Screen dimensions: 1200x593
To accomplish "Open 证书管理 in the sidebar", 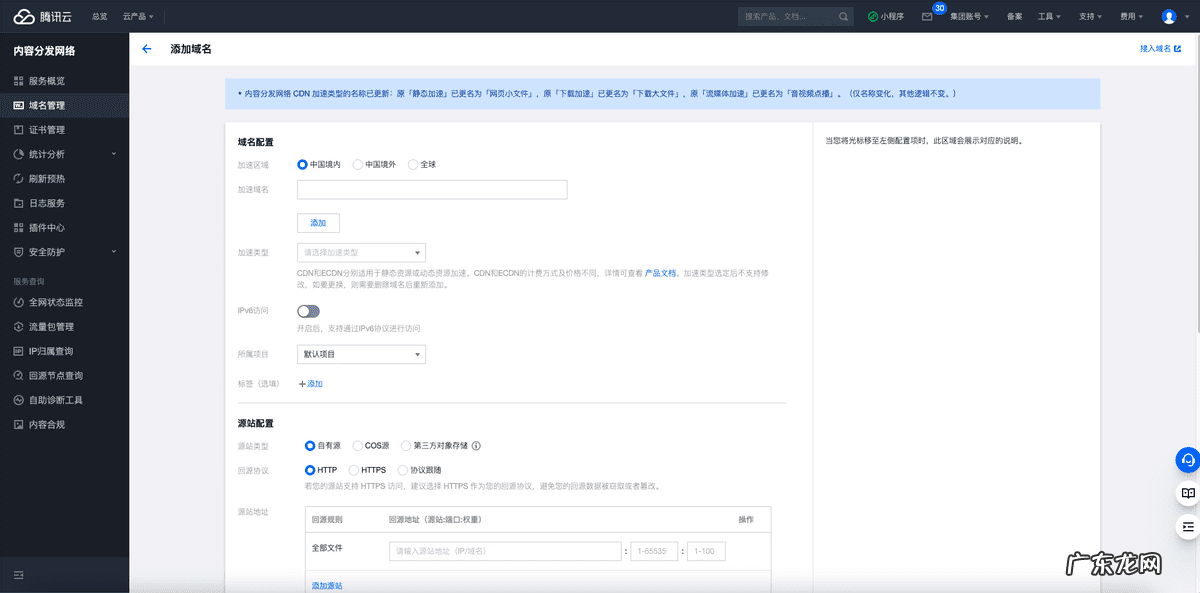I will [x=46, y=130].
